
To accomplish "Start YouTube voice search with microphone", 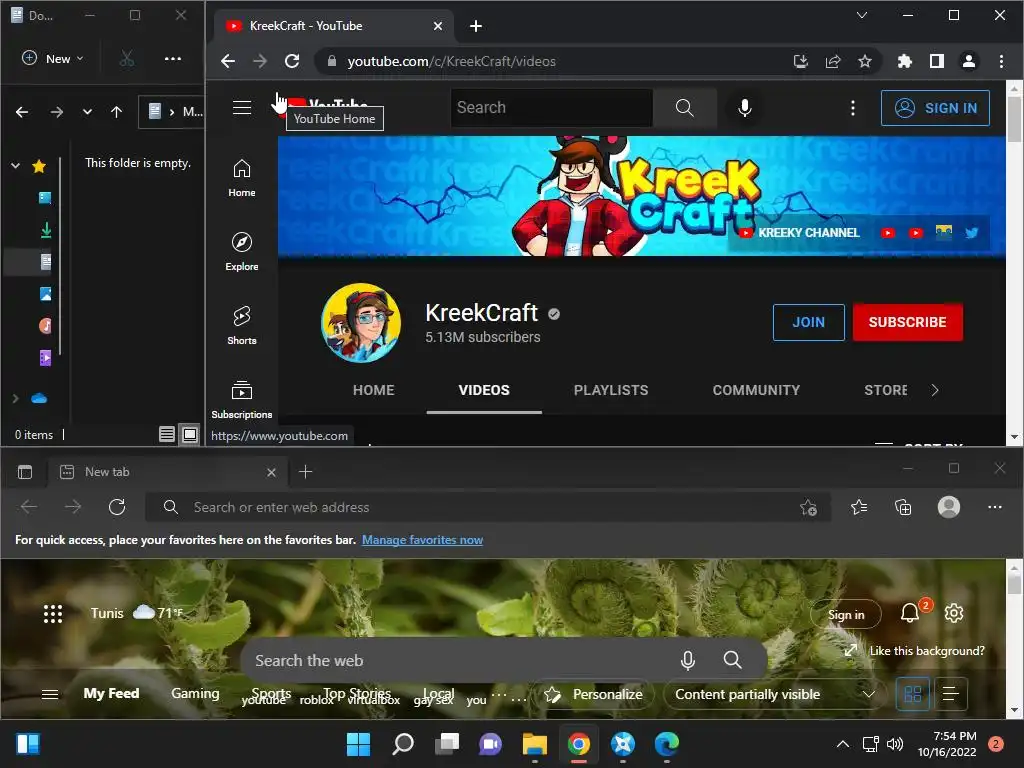I will [x=744, y=108].
